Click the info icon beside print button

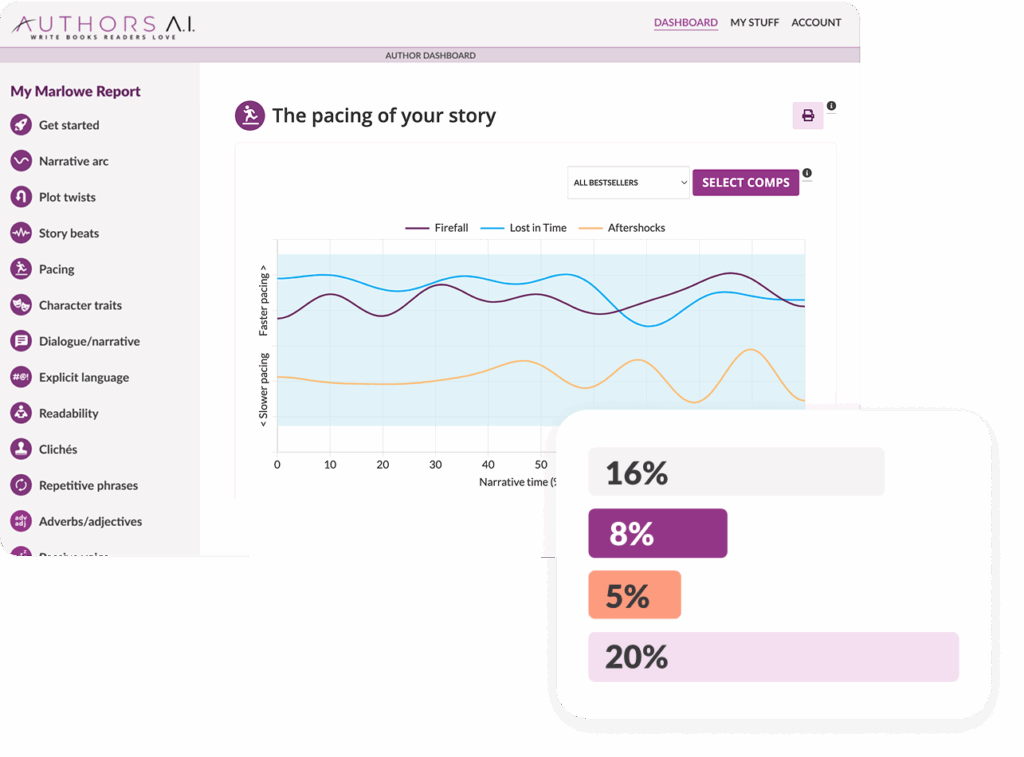tap(831, 106)
